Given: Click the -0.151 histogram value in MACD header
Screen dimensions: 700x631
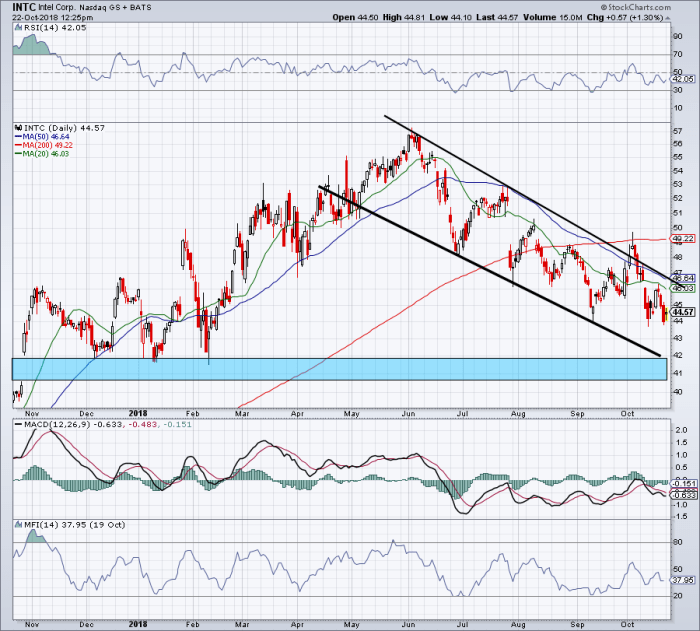Looking at the screenshot, I should coord(178,424).
